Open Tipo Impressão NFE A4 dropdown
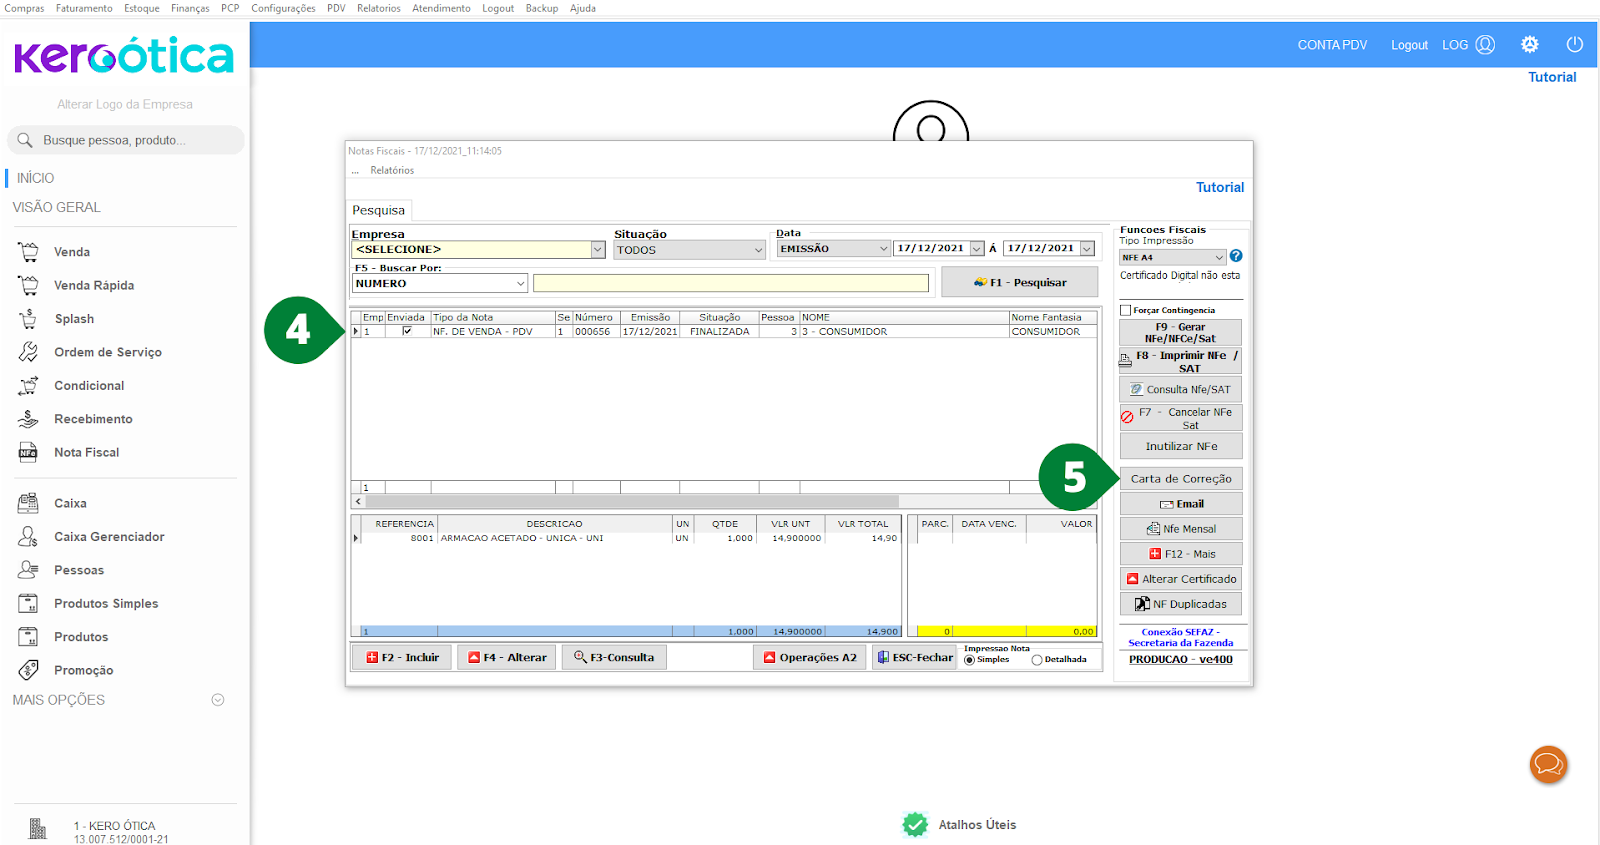The image size is (1600, 845). 1219,257
